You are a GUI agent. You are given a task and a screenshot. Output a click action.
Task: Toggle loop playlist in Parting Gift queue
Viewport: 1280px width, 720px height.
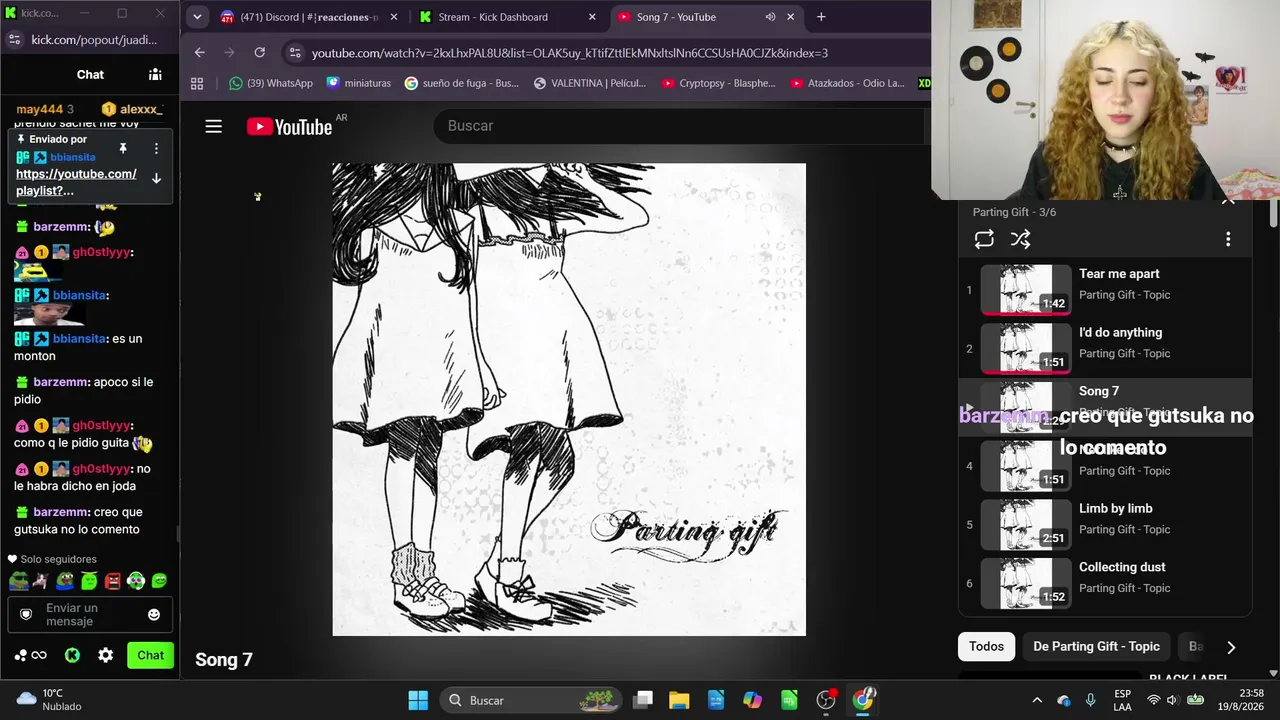pos(984,239)
